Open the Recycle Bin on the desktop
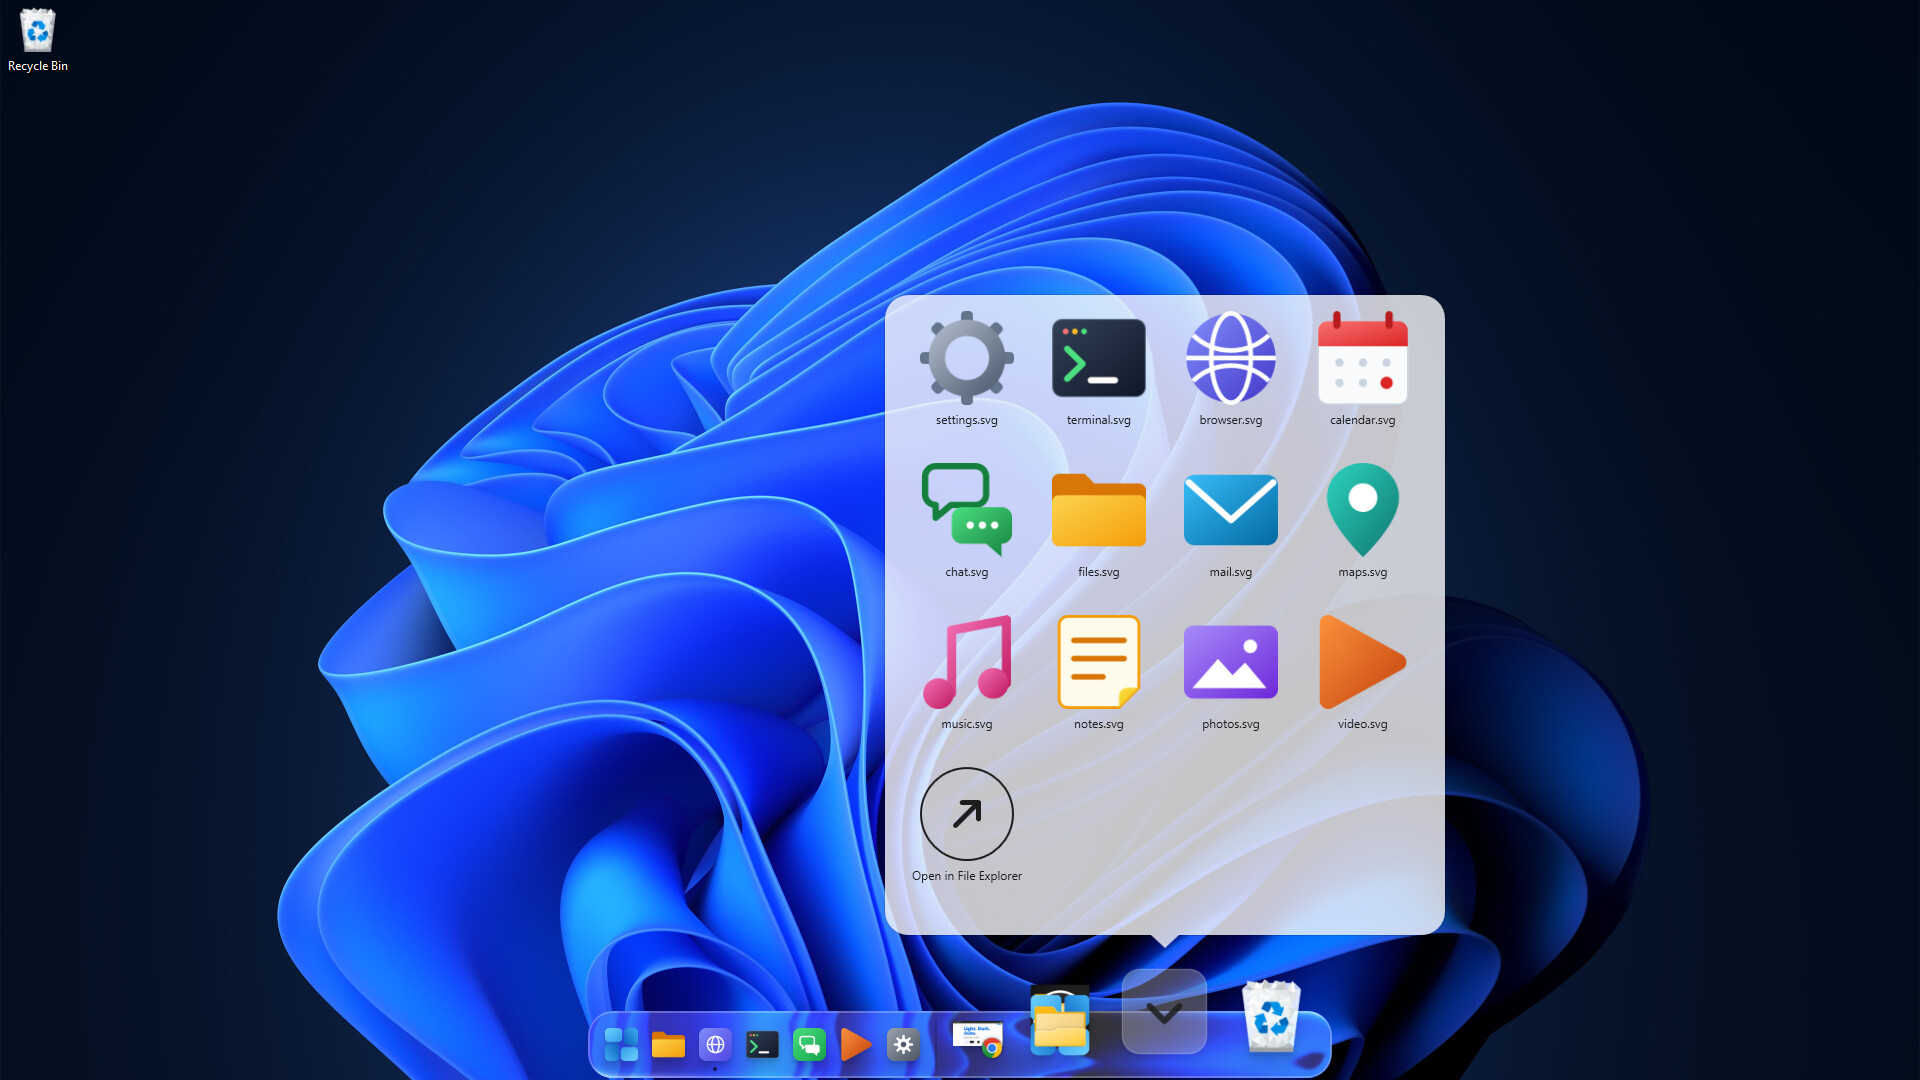1920x1080 pixels. [x=37, y=40]
